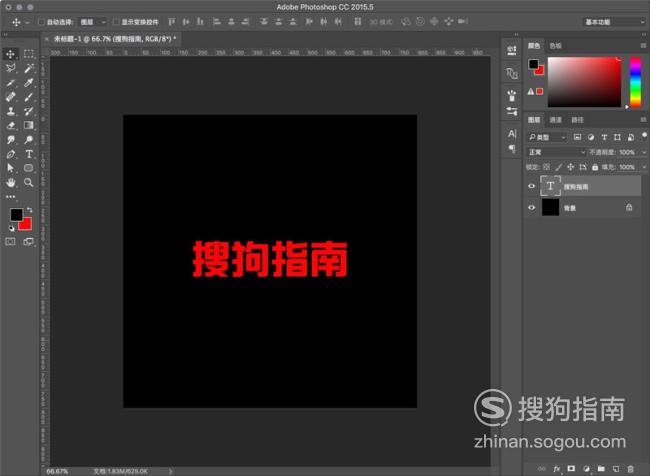This screenshot has width=650, height=476.
Task: Click toolbox background red color swatch
Action: pyautogui.click(x=27, y=225)
